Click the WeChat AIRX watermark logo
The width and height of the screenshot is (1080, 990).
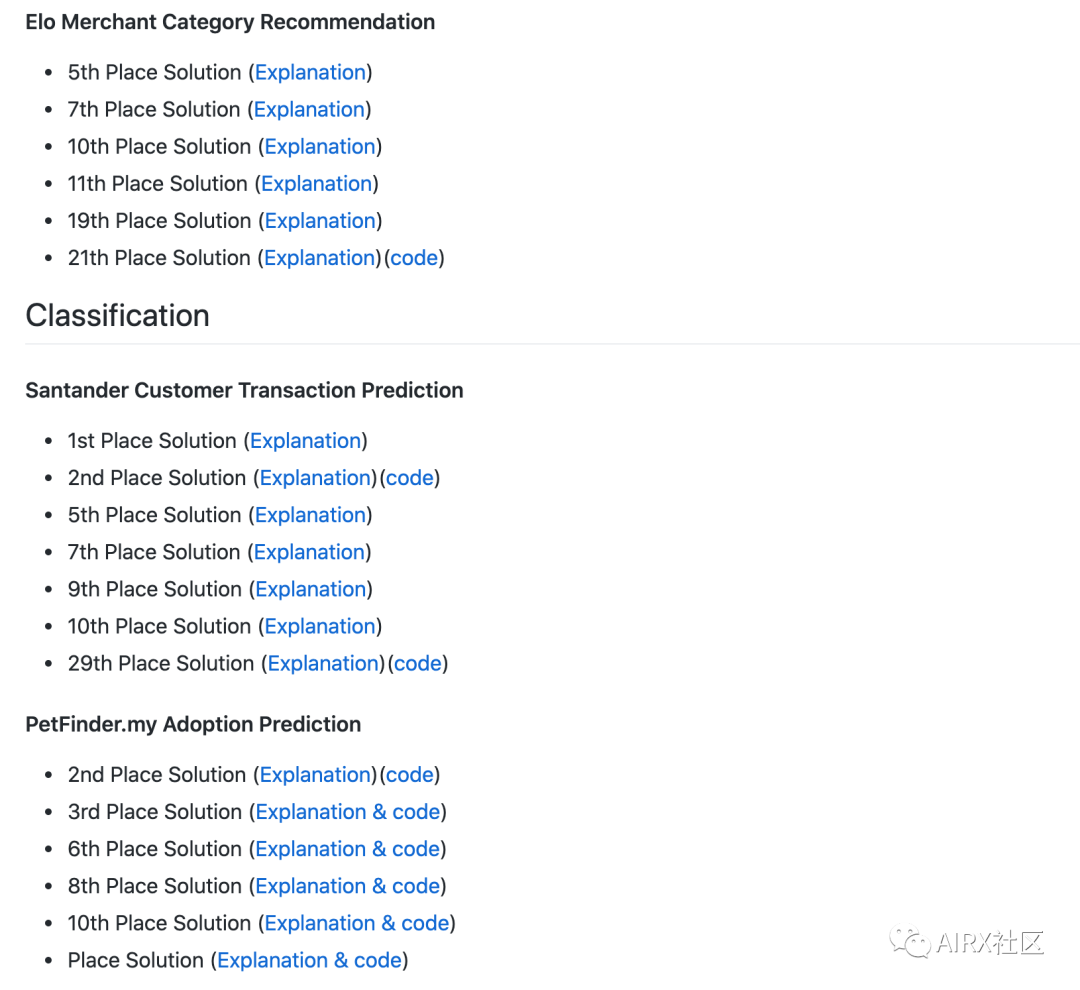(x=967, y=942)
